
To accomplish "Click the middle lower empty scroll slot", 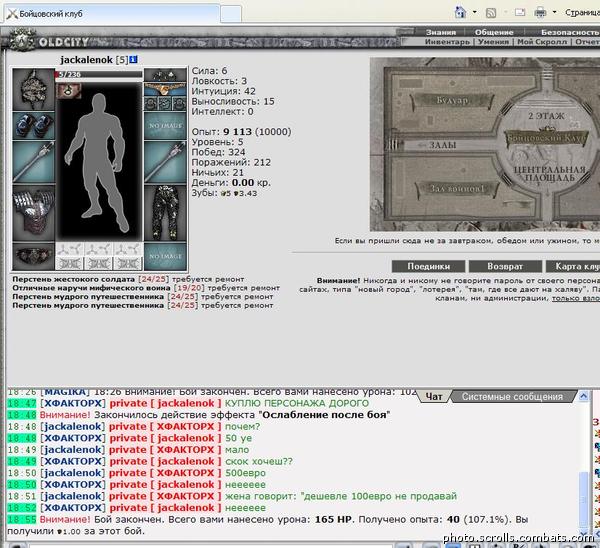I will tap(99, 263).
